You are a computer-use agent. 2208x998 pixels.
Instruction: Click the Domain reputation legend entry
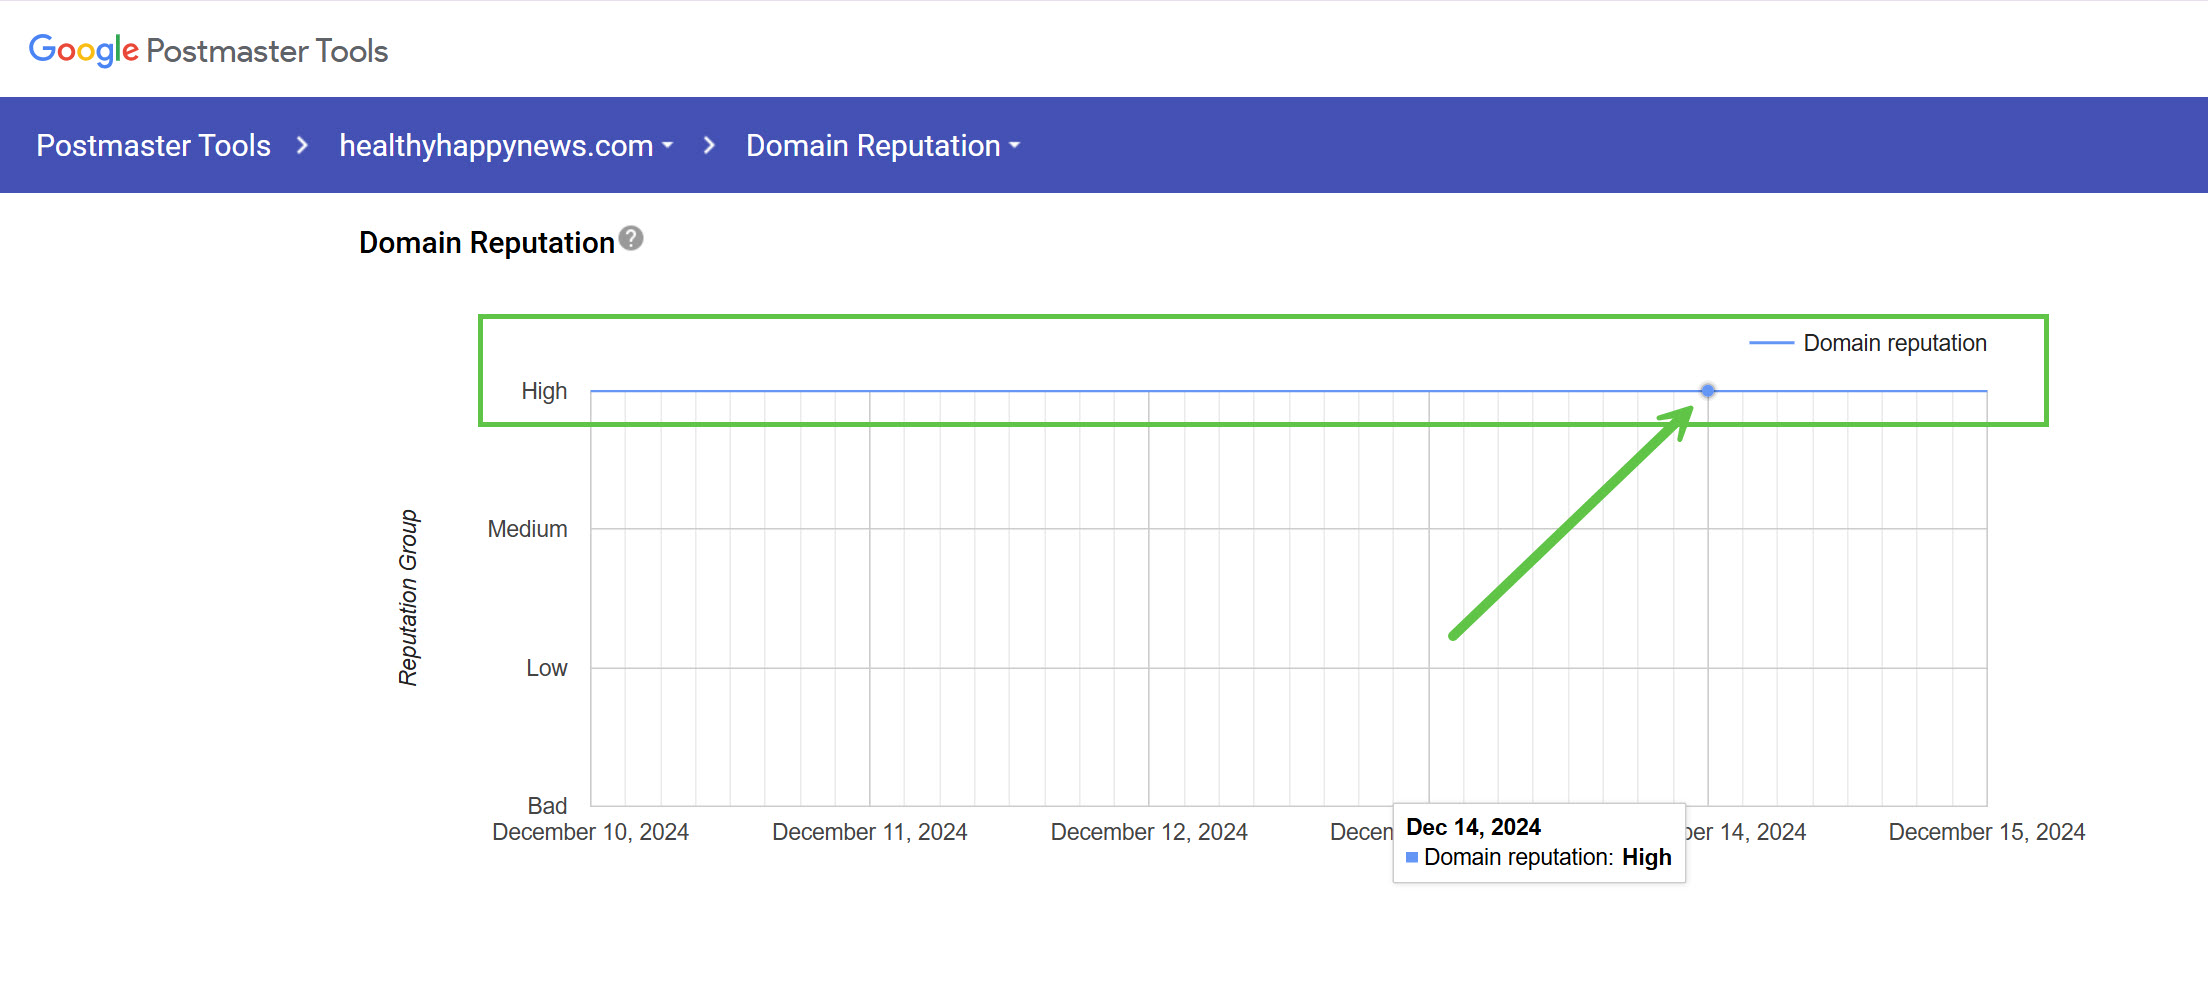tap(1867, 343)
